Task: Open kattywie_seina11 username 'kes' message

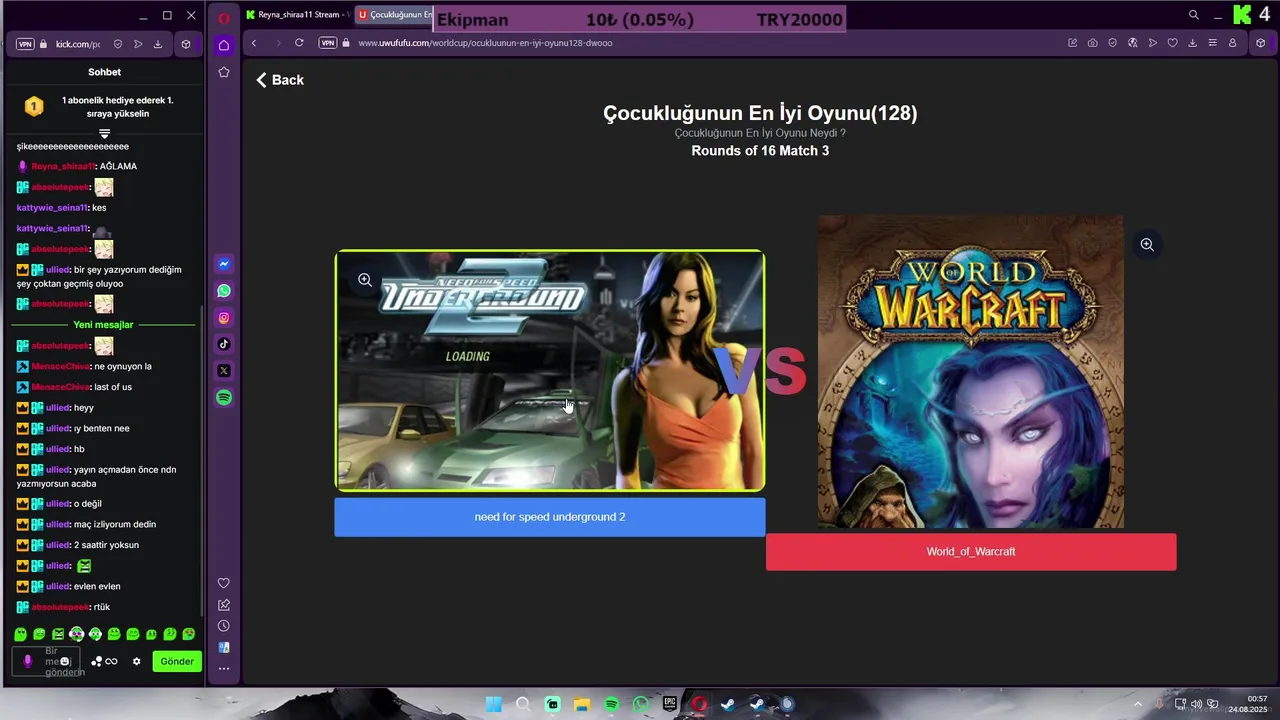Action: click(52, 208)
